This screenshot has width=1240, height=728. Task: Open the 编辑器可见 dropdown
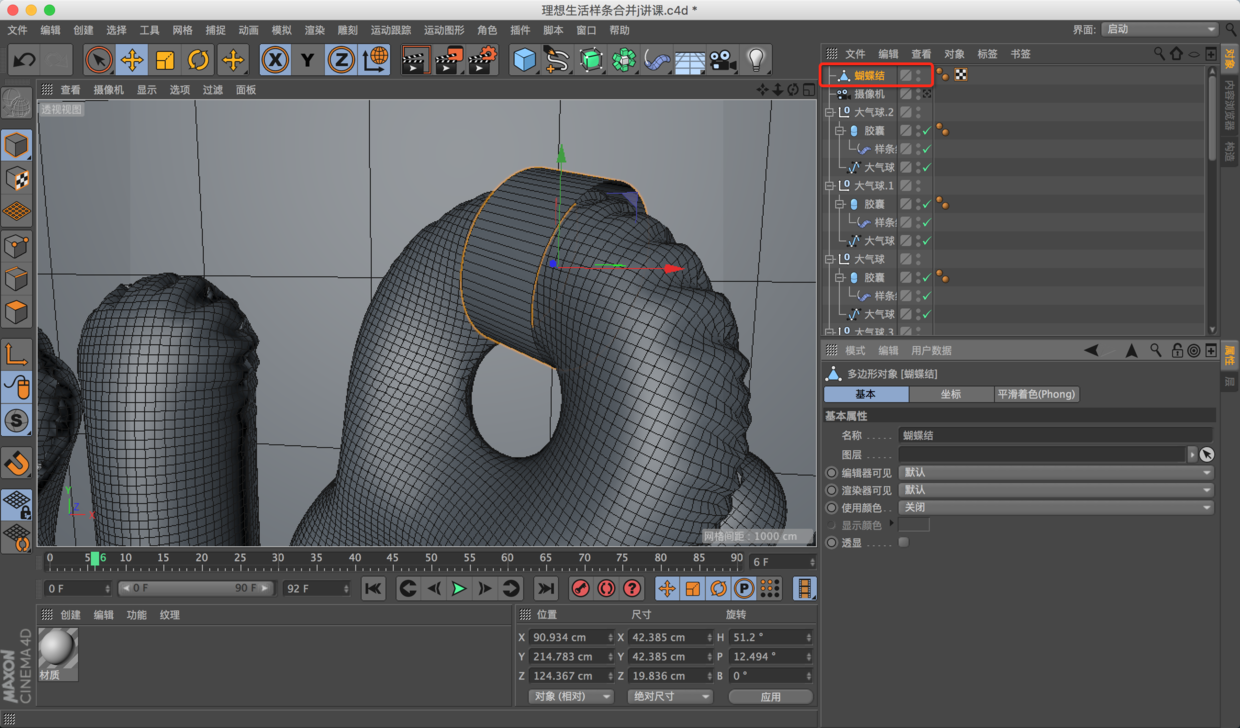[x=1055, y=472]
